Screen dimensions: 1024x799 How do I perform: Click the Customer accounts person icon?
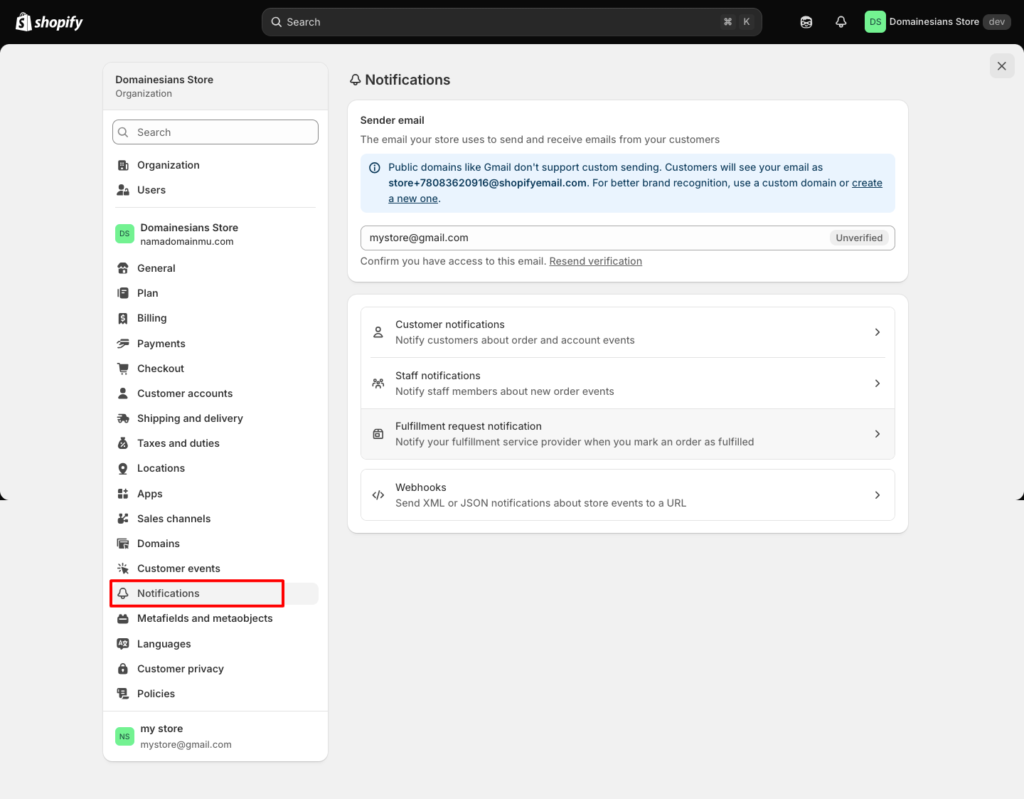click(x=123, y=393)
